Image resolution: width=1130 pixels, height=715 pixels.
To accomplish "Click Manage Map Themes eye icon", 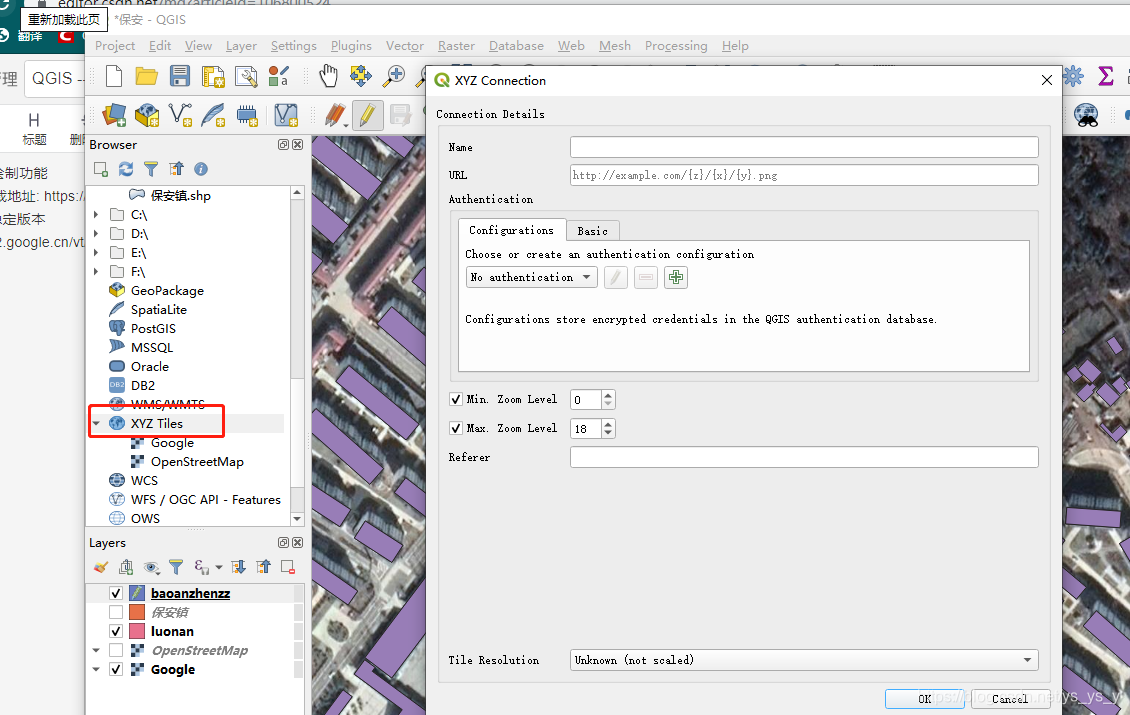I will point(151,567).
